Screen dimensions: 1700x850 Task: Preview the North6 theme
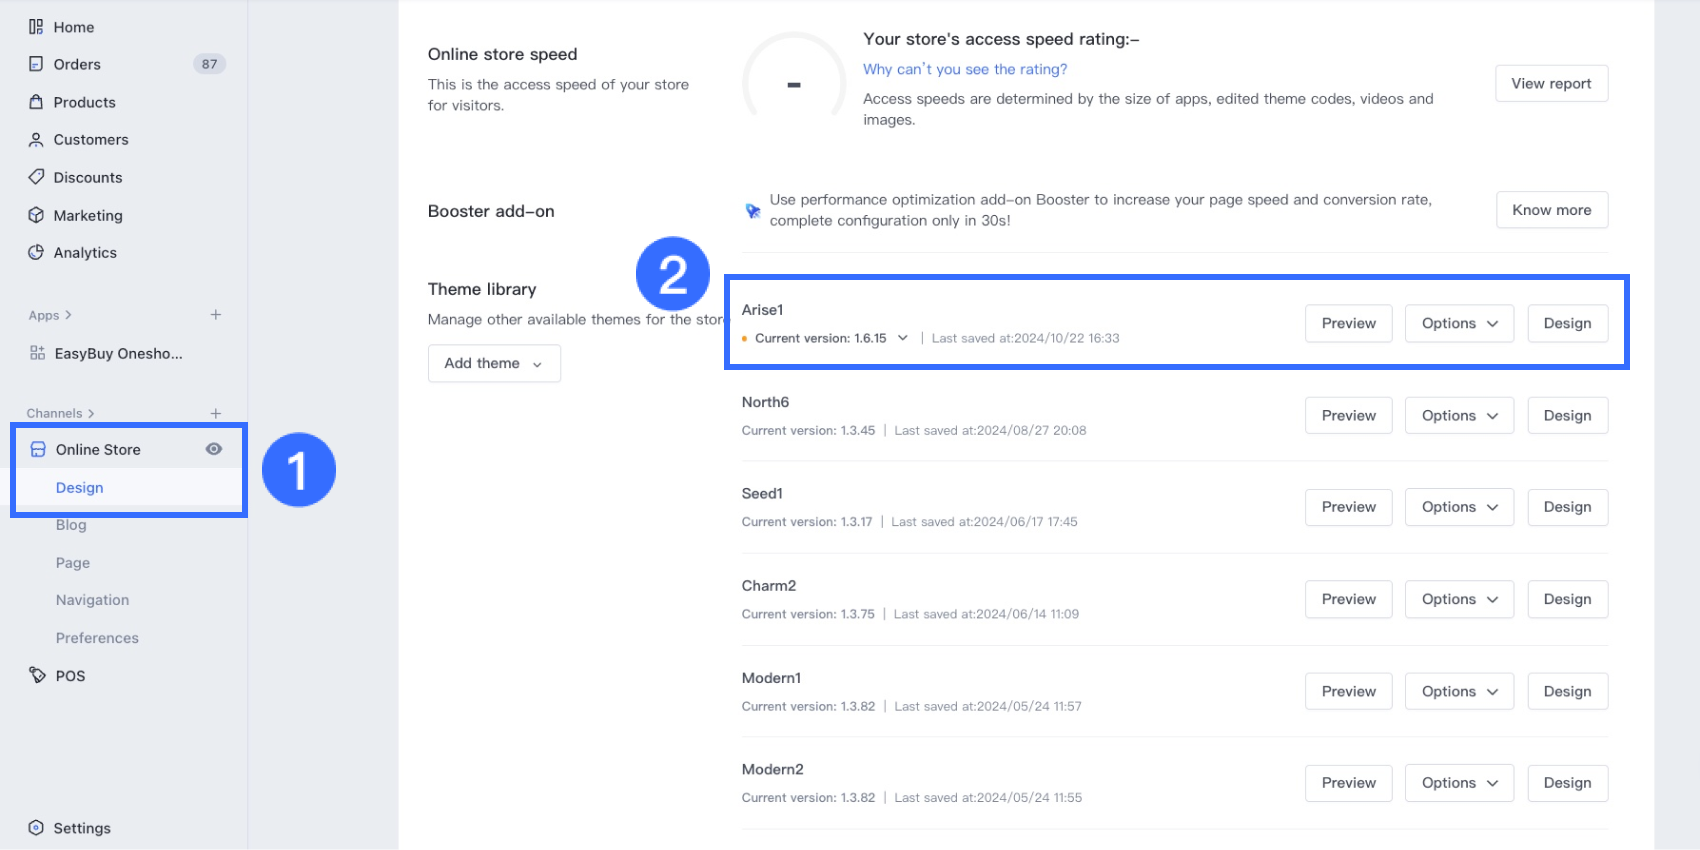[1349, 415]
